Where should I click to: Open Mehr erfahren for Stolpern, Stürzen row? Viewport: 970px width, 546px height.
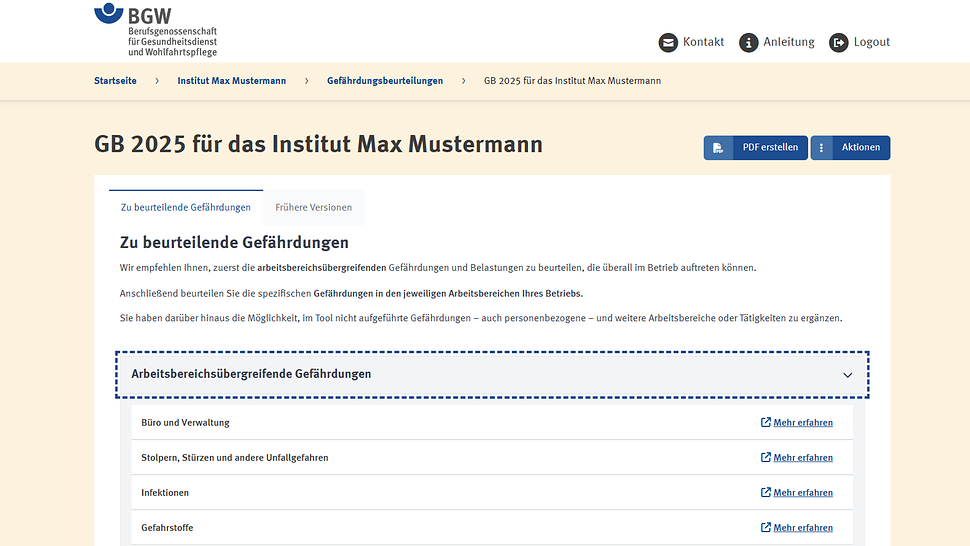(802, 458)
